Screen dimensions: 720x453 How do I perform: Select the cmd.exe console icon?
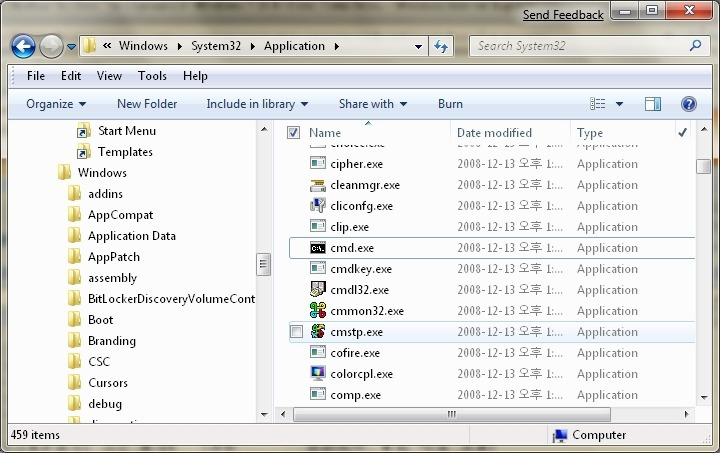tap(318, 248)
